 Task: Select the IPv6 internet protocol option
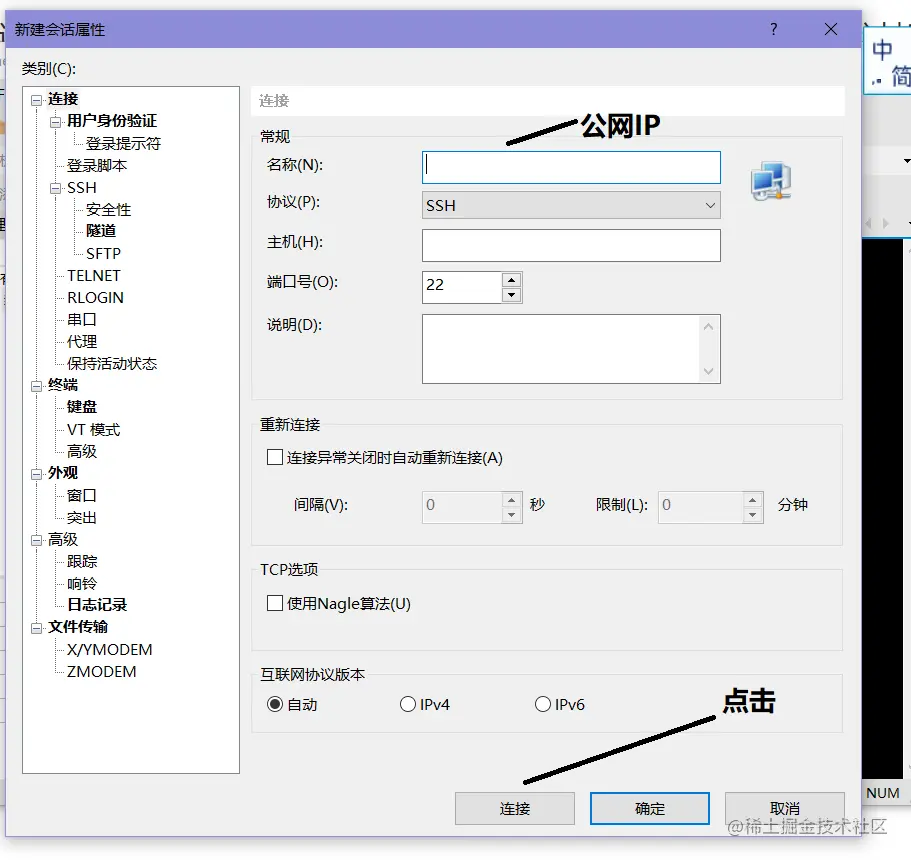tap(541, 703)
